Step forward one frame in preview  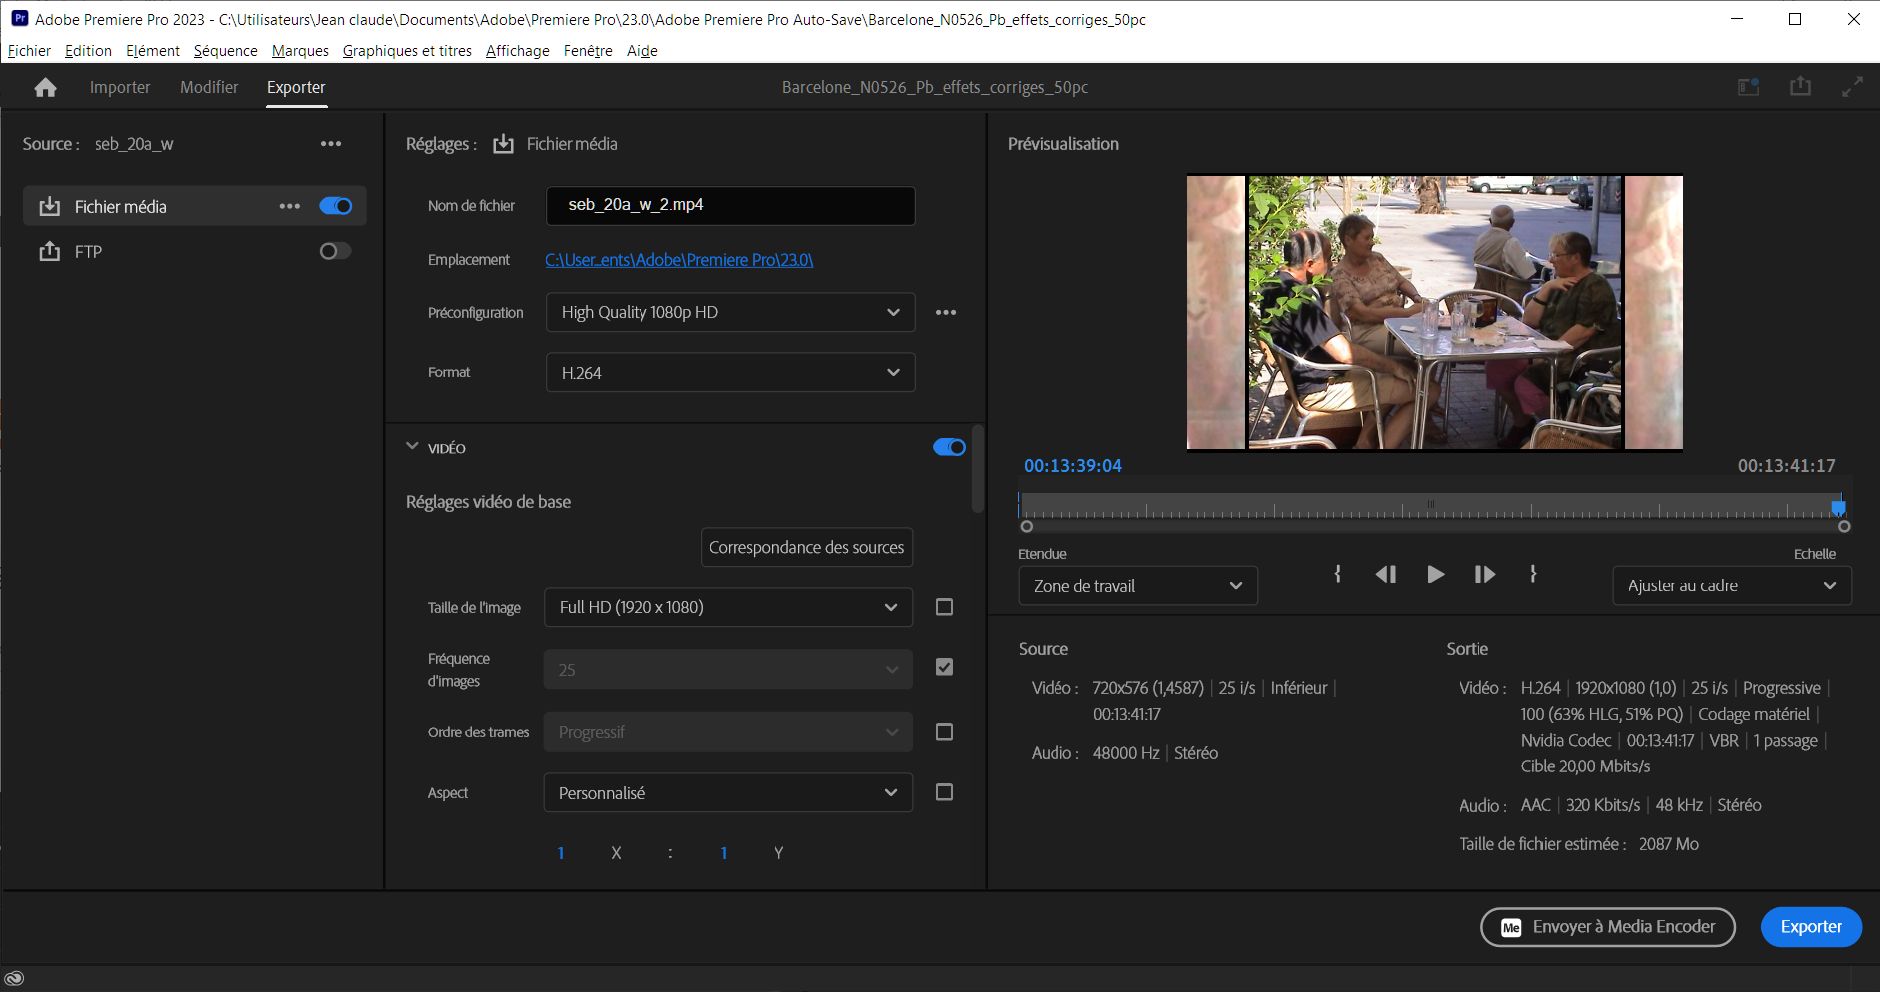[x=1484, y=574]
